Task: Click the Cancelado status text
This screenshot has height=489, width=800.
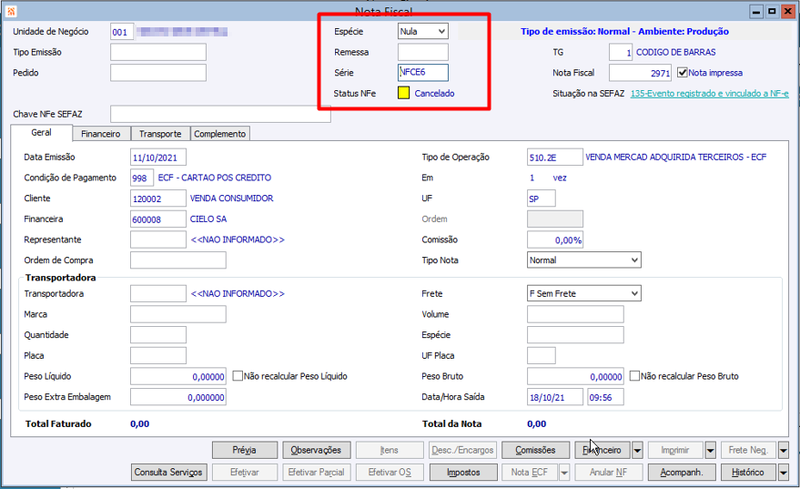Action: click(x=434, y=93)
